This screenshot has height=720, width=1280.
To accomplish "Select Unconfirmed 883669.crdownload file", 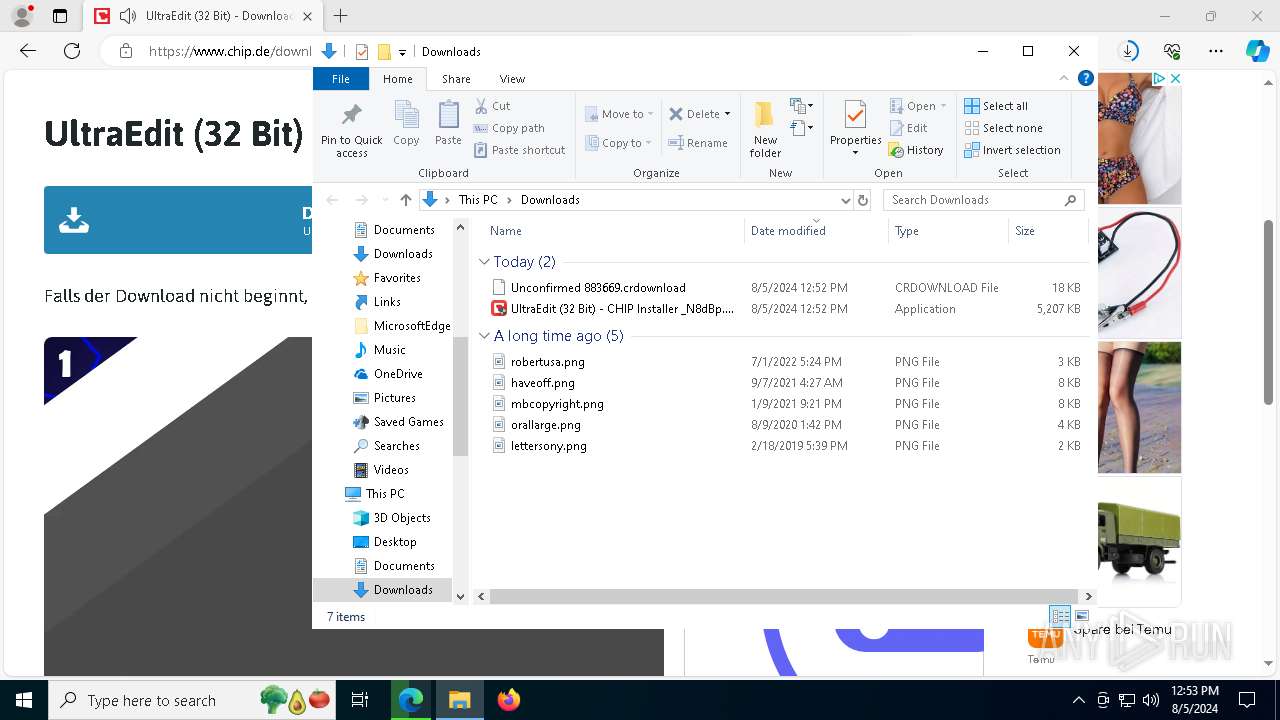I will (598, 288).
